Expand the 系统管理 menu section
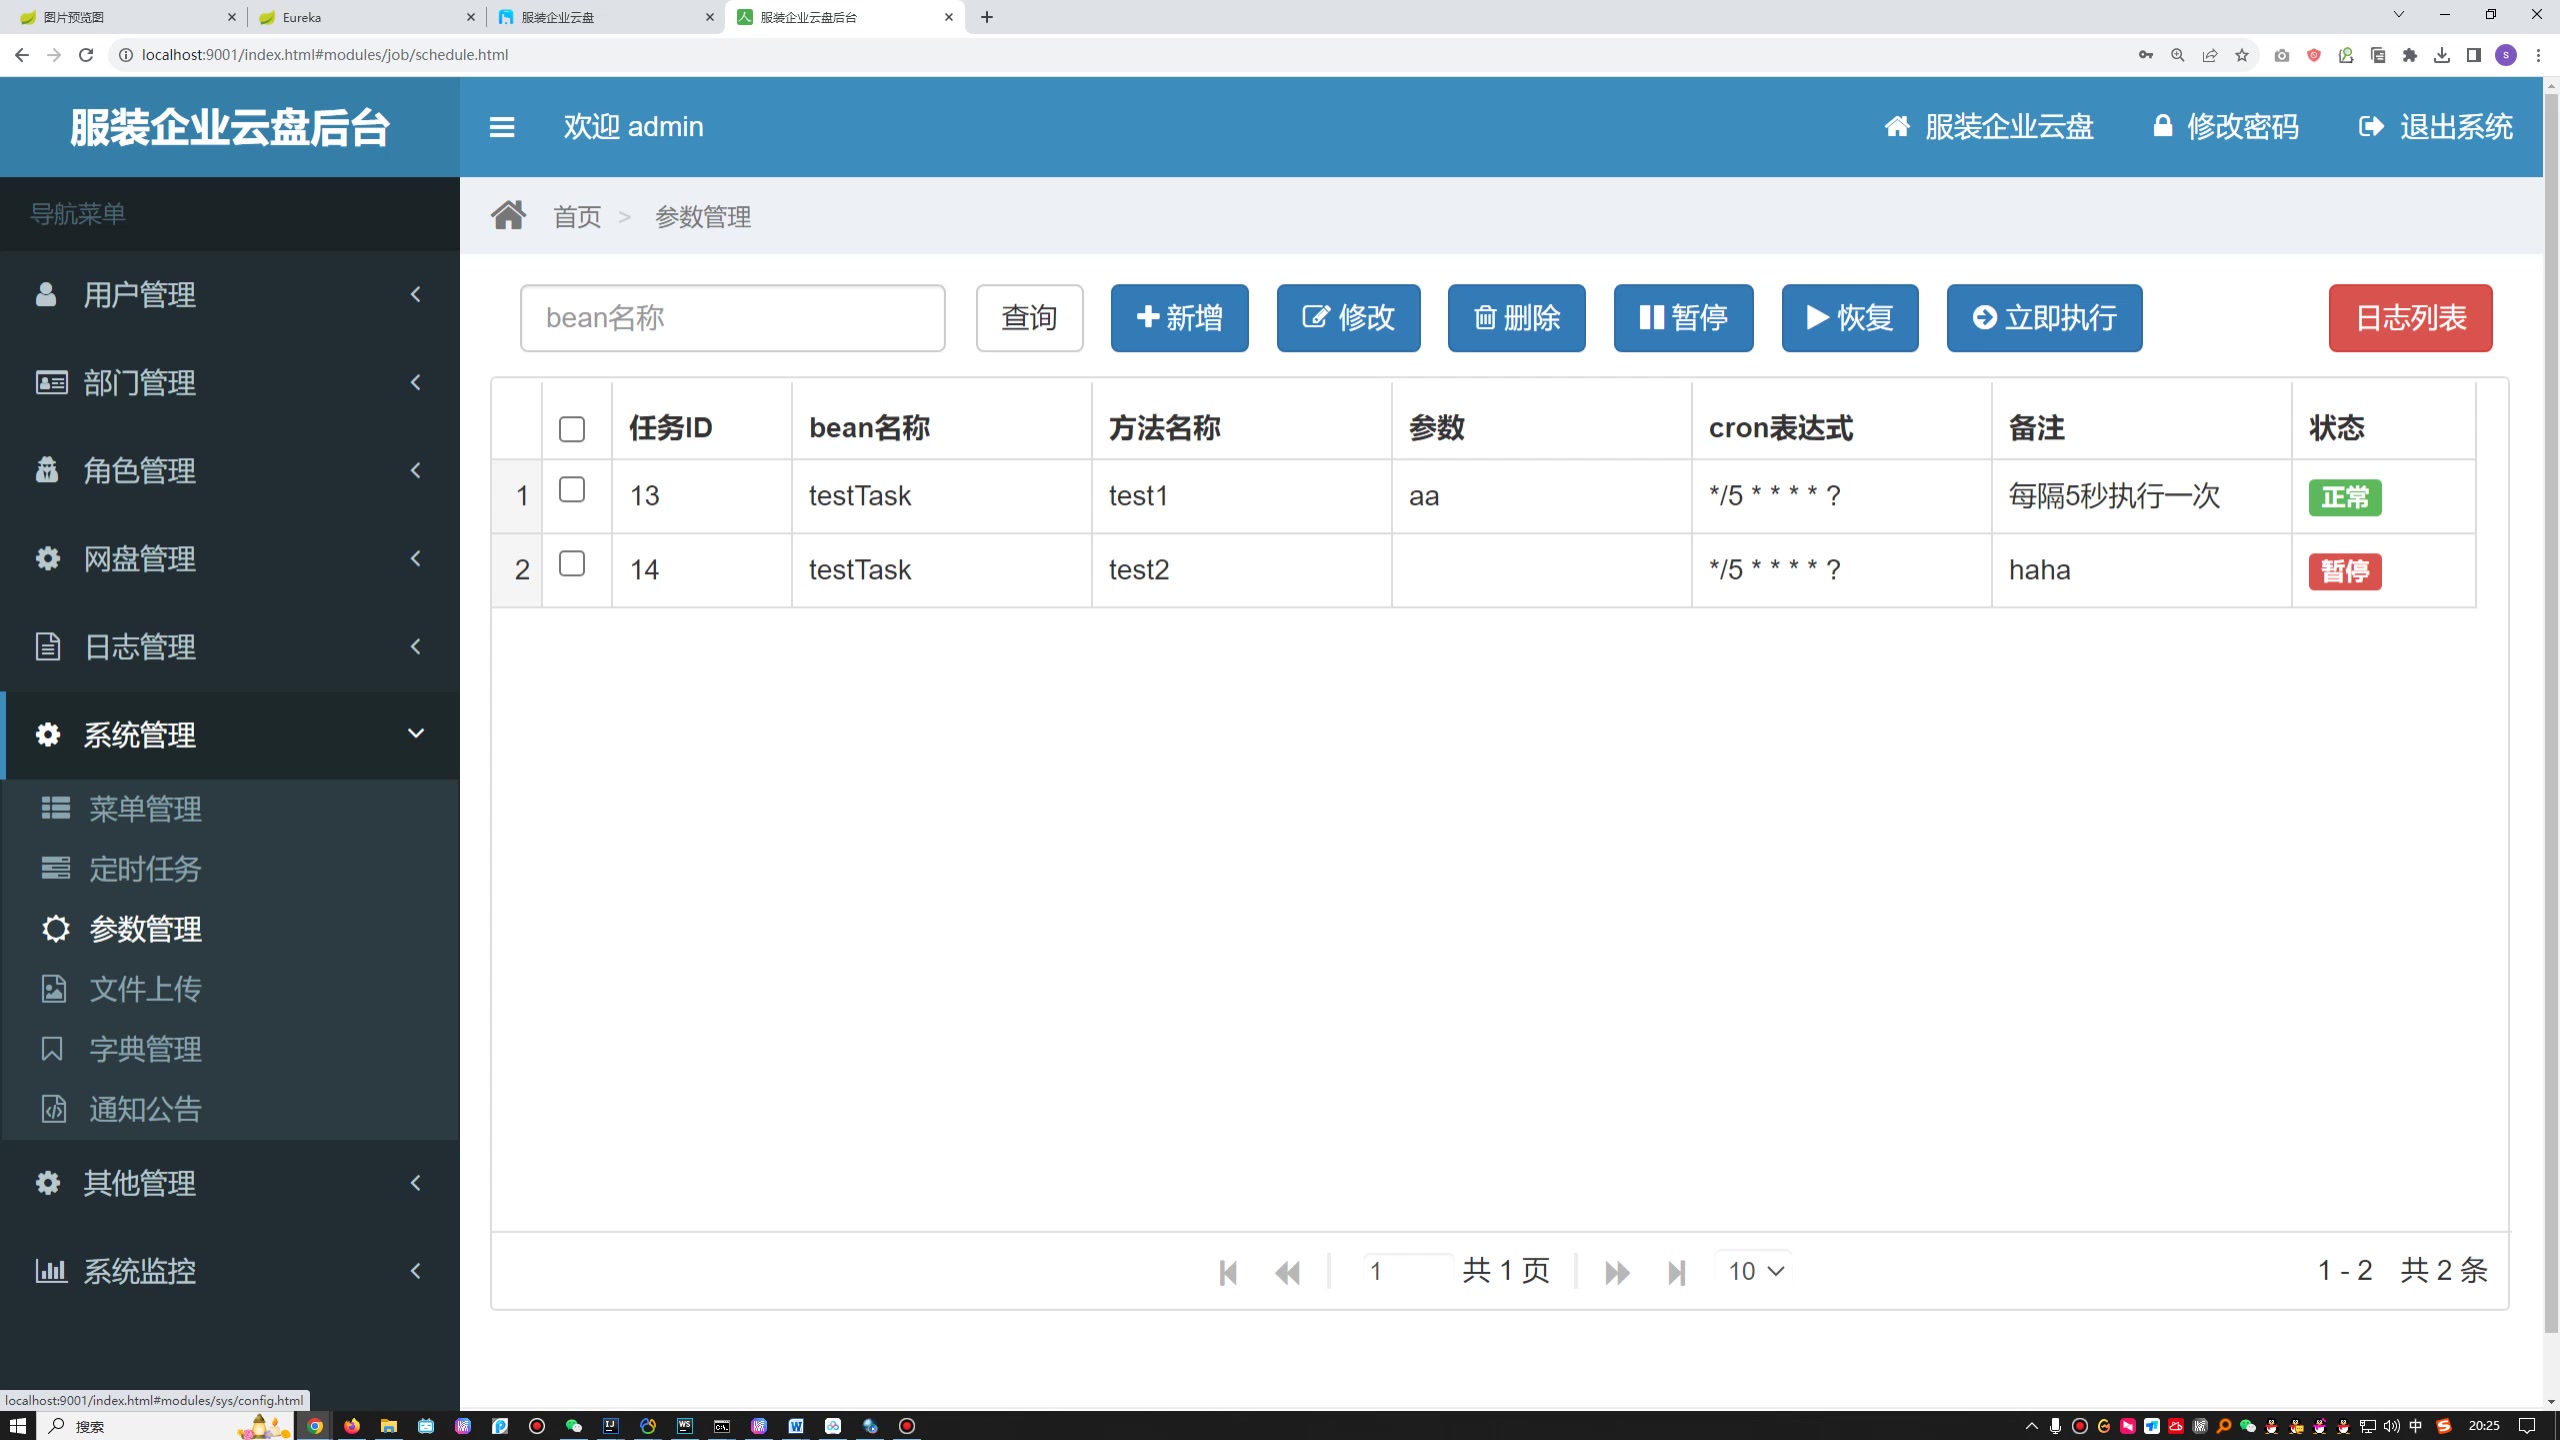 pyautogui.click(x=229, y=735)
